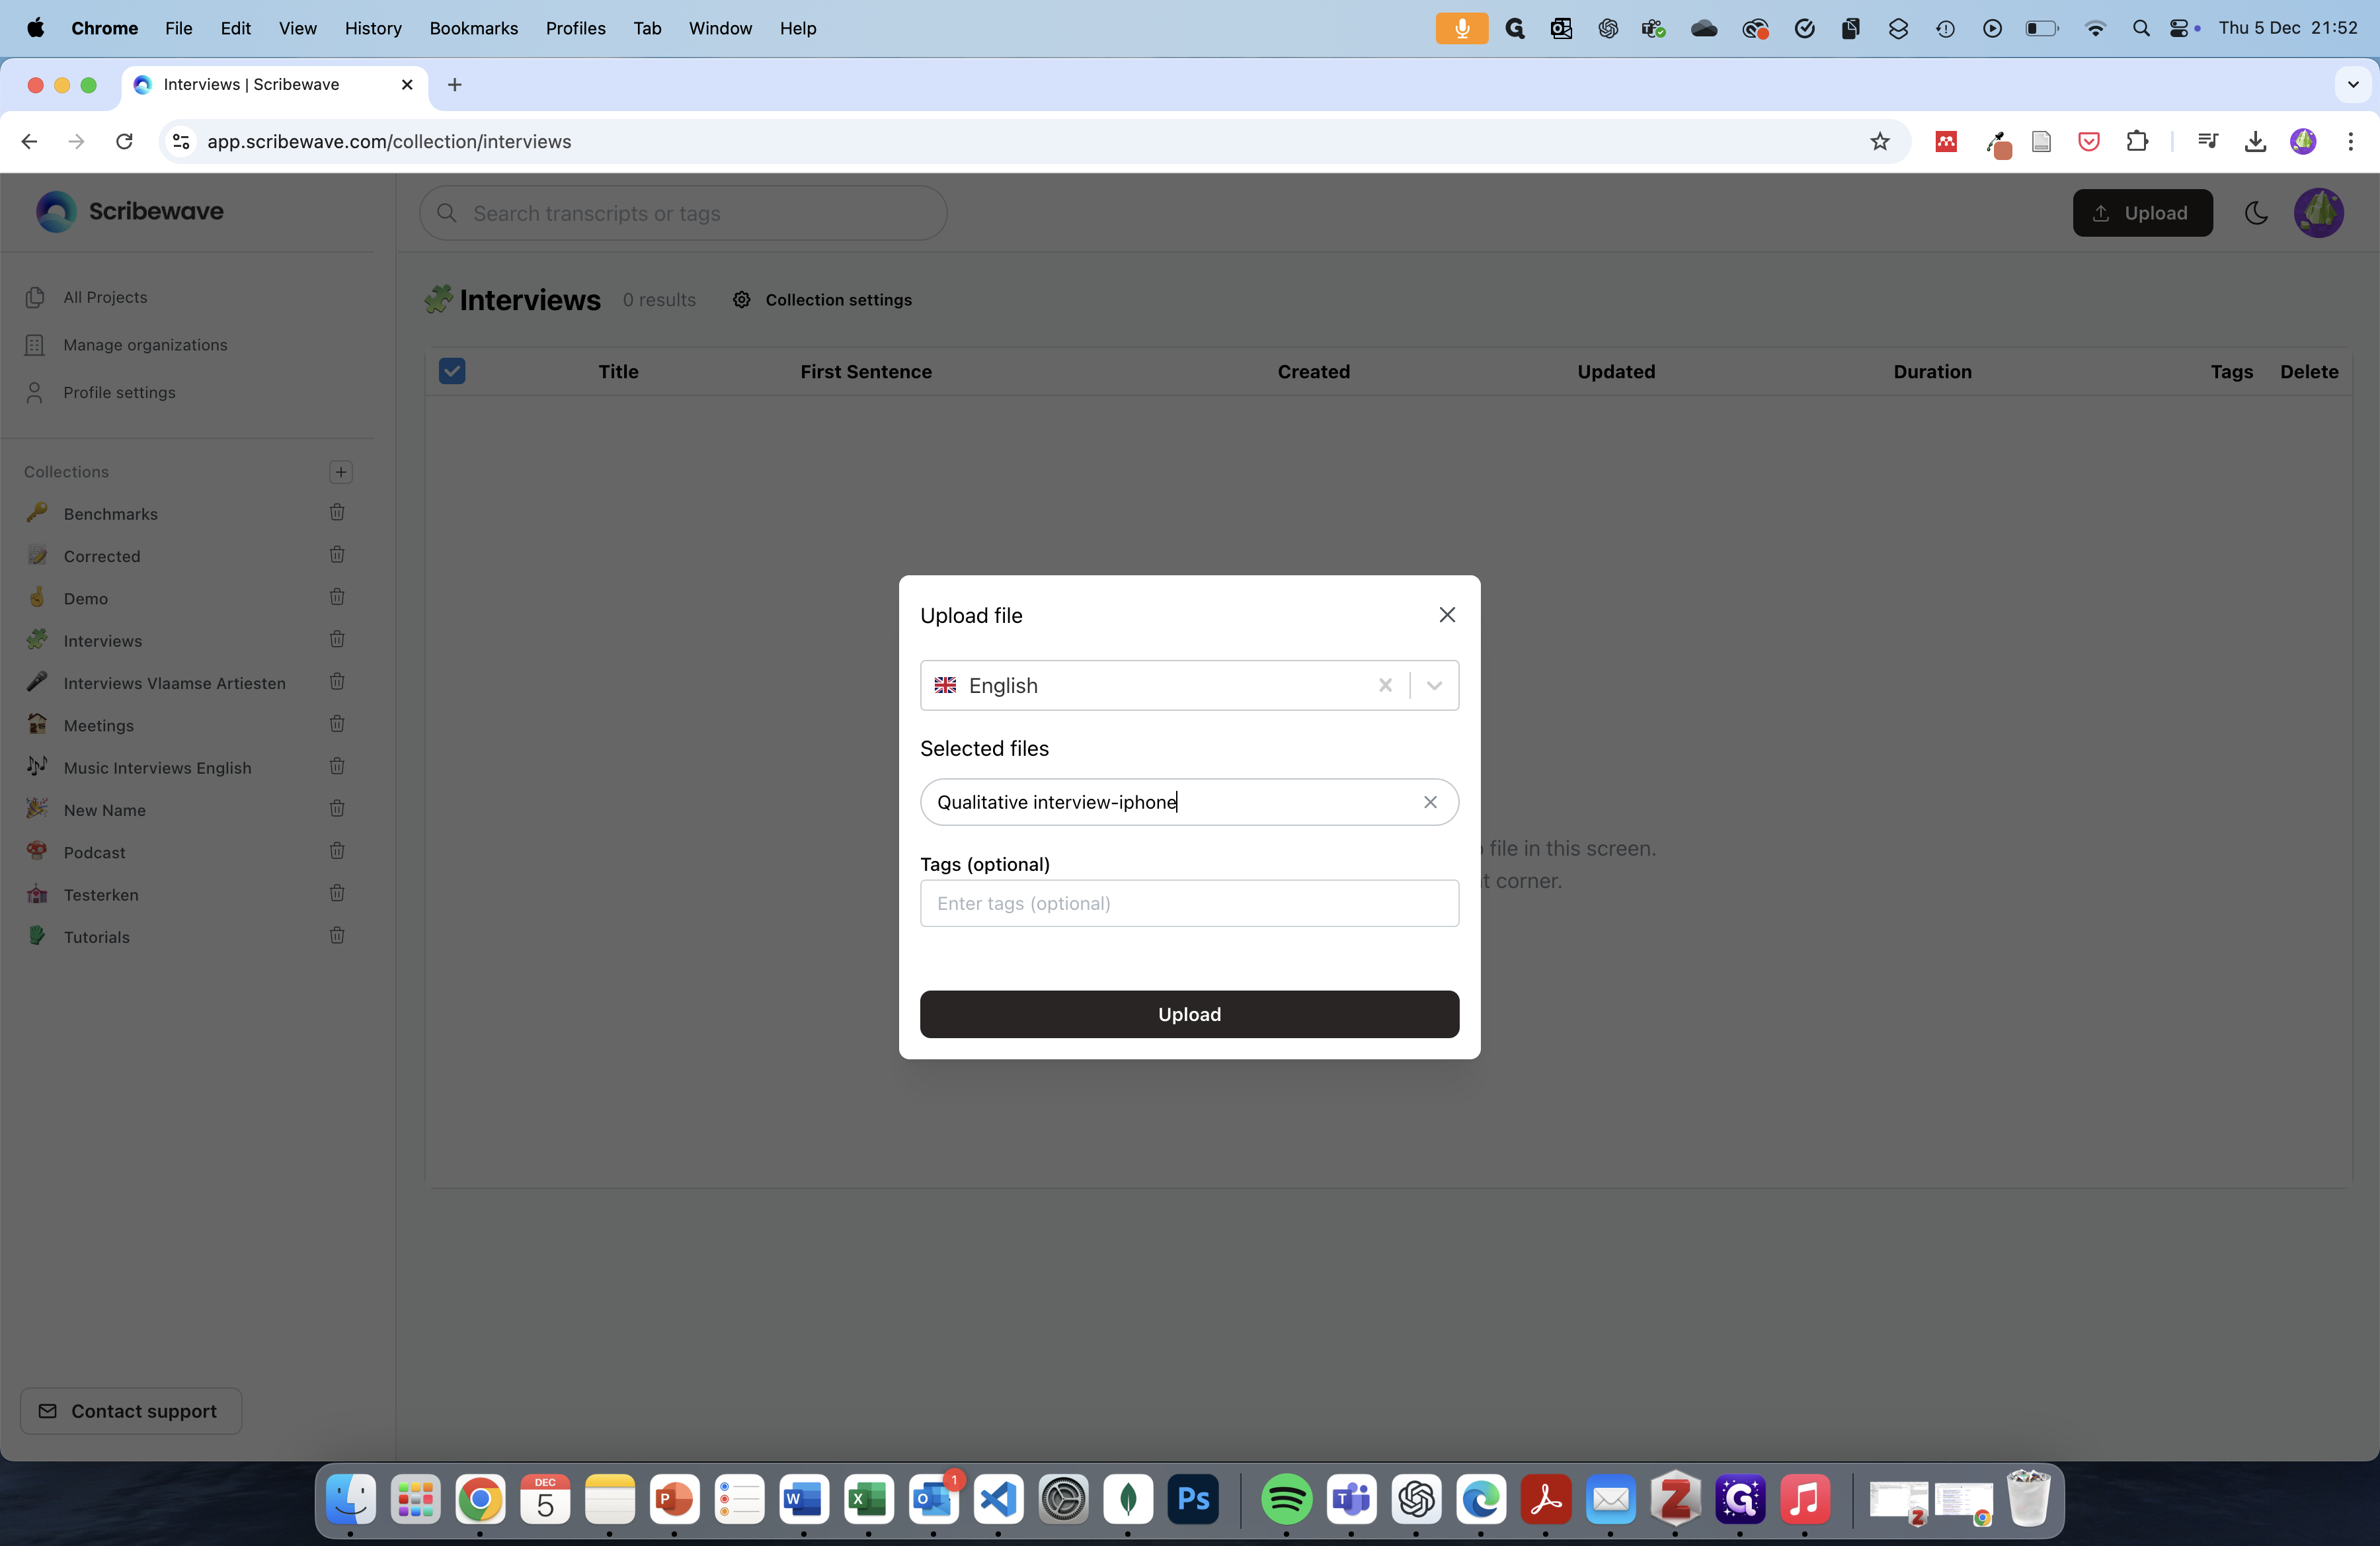This screenshot has height=1546, width=2380.
Task: Open the Tutorials collection
Action: pyautogui.click(x=96, y=937)
